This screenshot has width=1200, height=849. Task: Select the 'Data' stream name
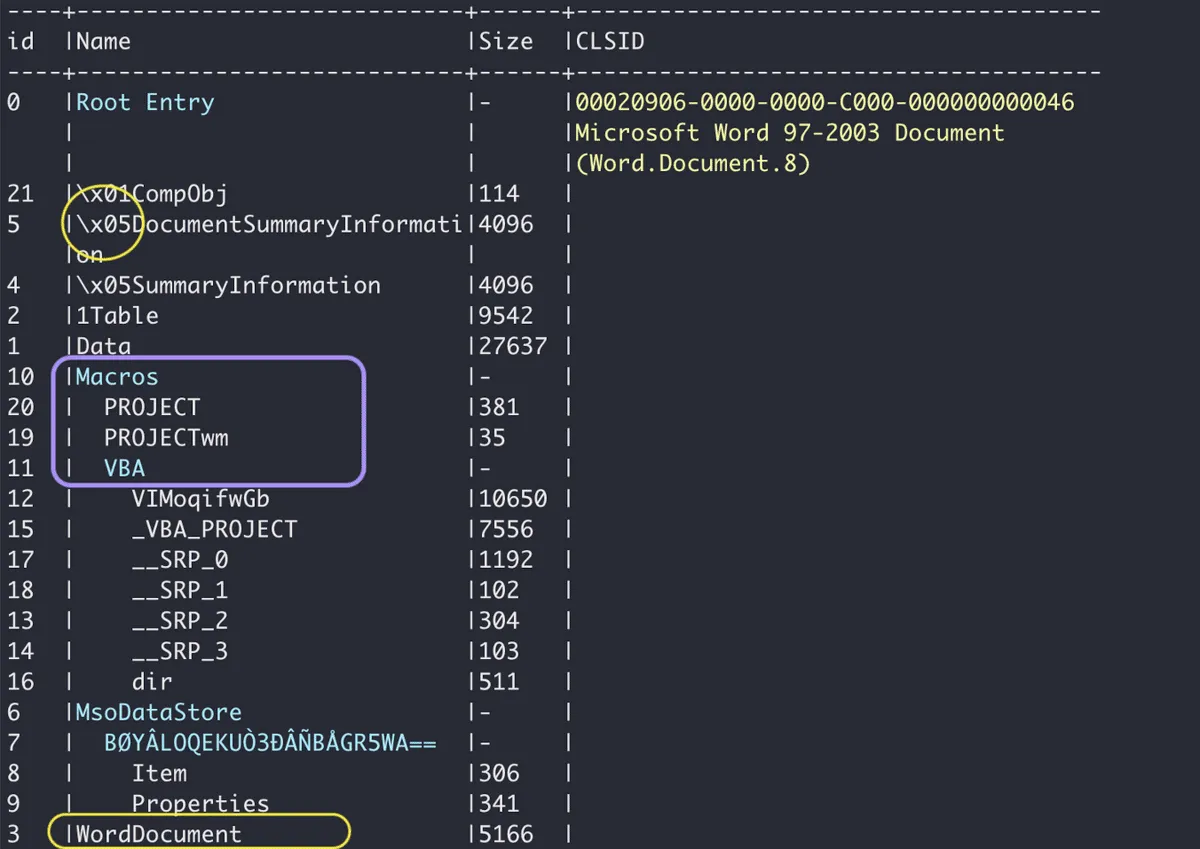(103, 346)
